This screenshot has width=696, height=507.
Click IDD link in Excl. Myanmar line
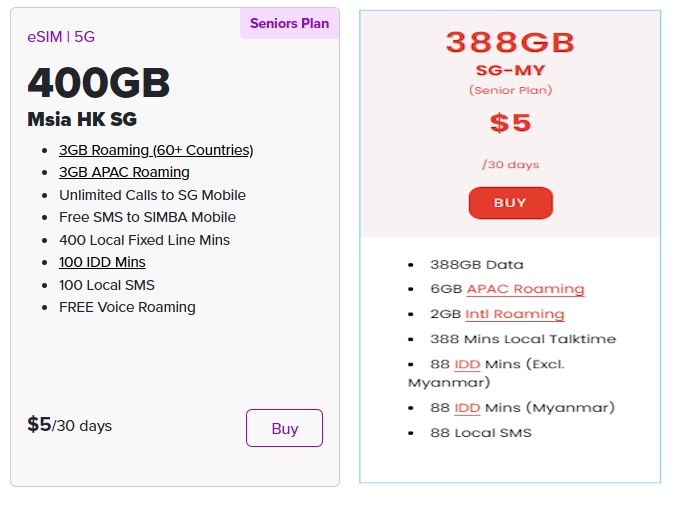(x=467, y=364)
